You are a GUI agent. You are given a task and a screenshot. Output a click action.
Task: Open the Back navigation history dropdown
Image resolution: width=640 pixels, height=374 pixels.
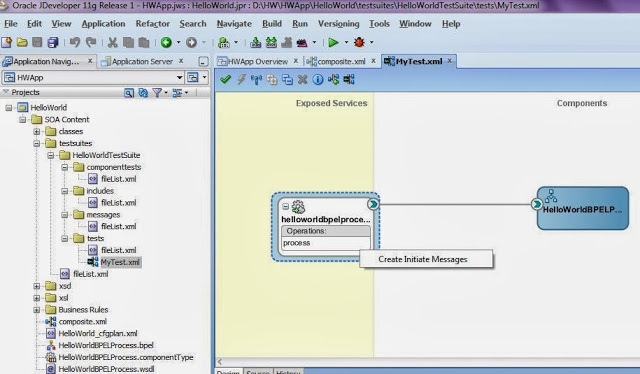[178, 42]
